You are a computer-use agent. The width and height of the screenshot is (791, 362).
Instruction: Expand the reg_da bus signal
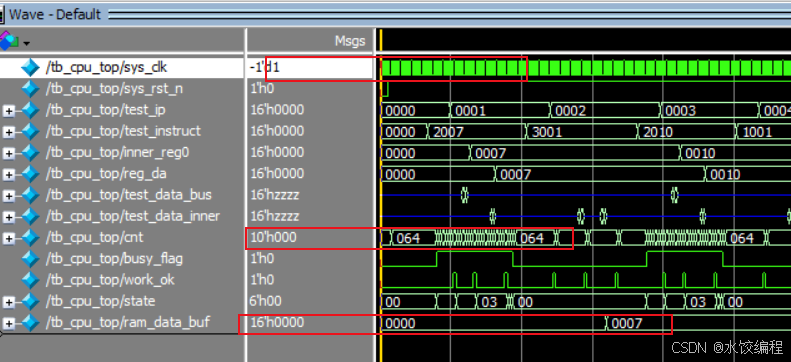coord(9,175)
